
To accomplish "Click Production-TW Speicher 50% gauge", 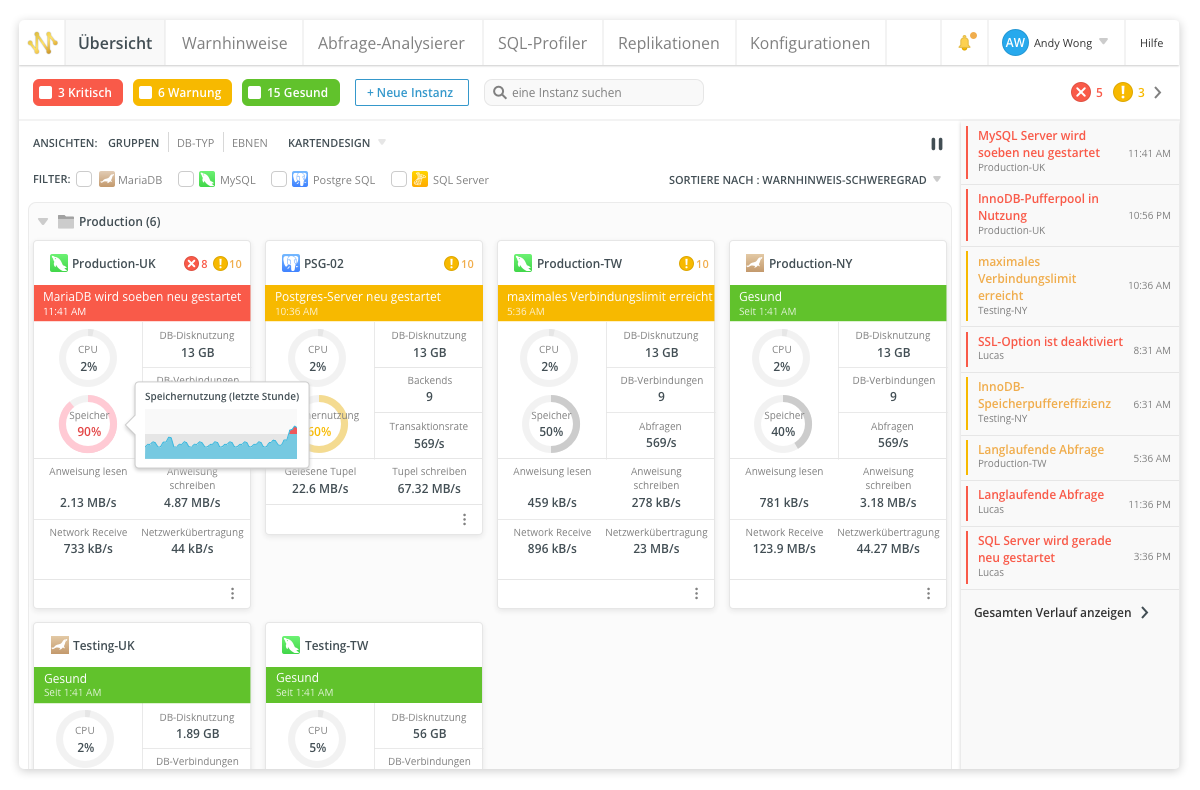I will pyautogui.click(x=551, y=423).
